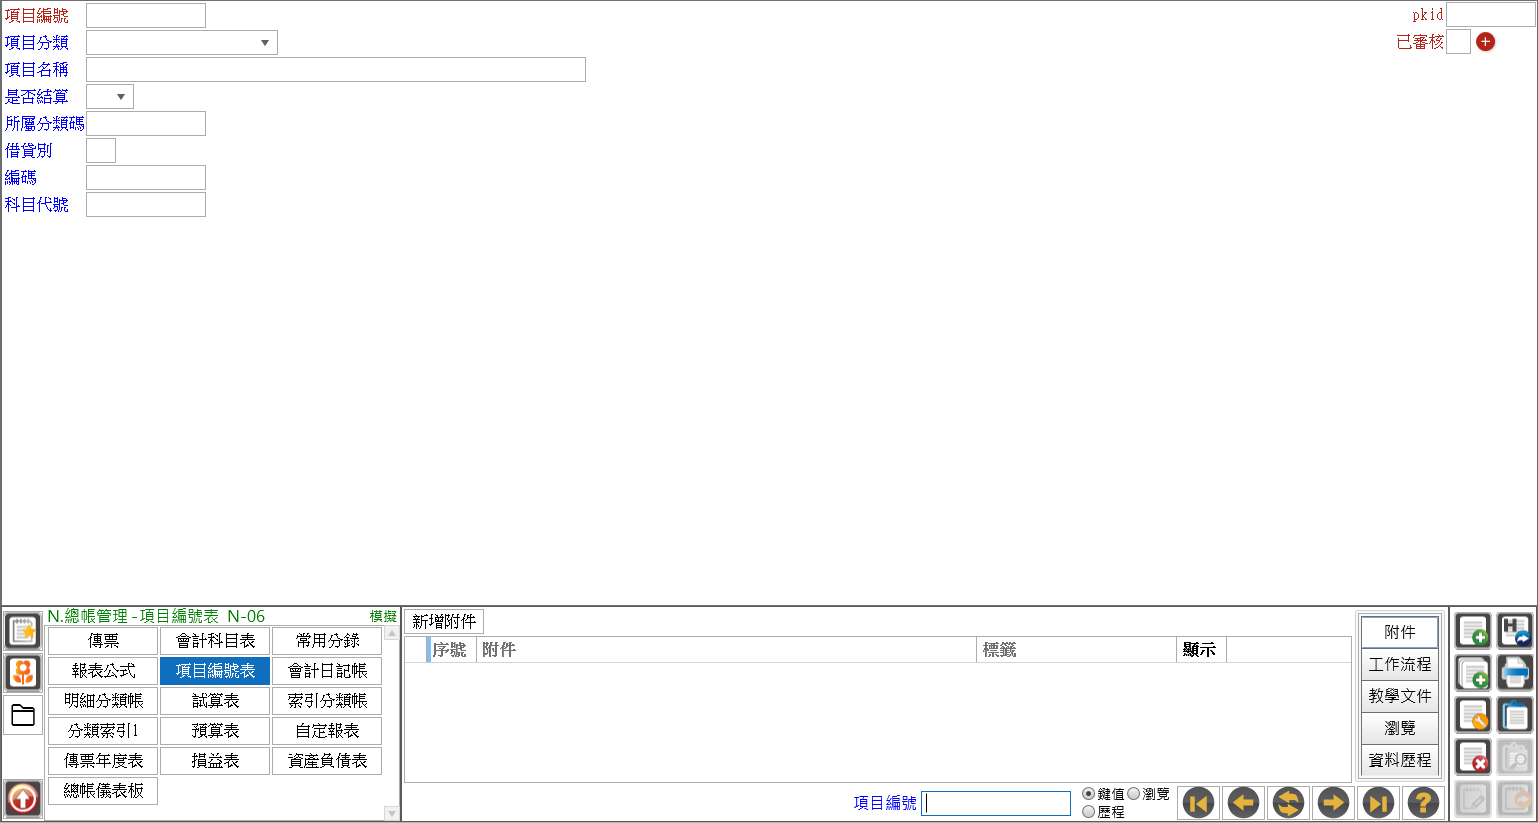Screen dimensions: 1538x823
Task: Click the delete record red X icon
Action: click(x=1473, y=757)
